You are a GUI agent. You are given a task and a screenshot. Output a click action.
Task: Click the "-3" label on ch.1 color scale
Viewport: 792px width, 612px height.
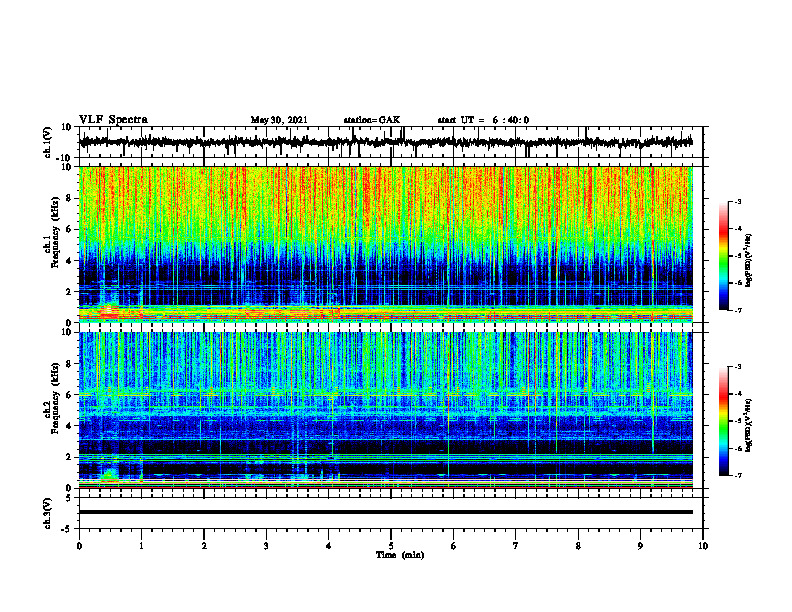(x=738, y=201)
